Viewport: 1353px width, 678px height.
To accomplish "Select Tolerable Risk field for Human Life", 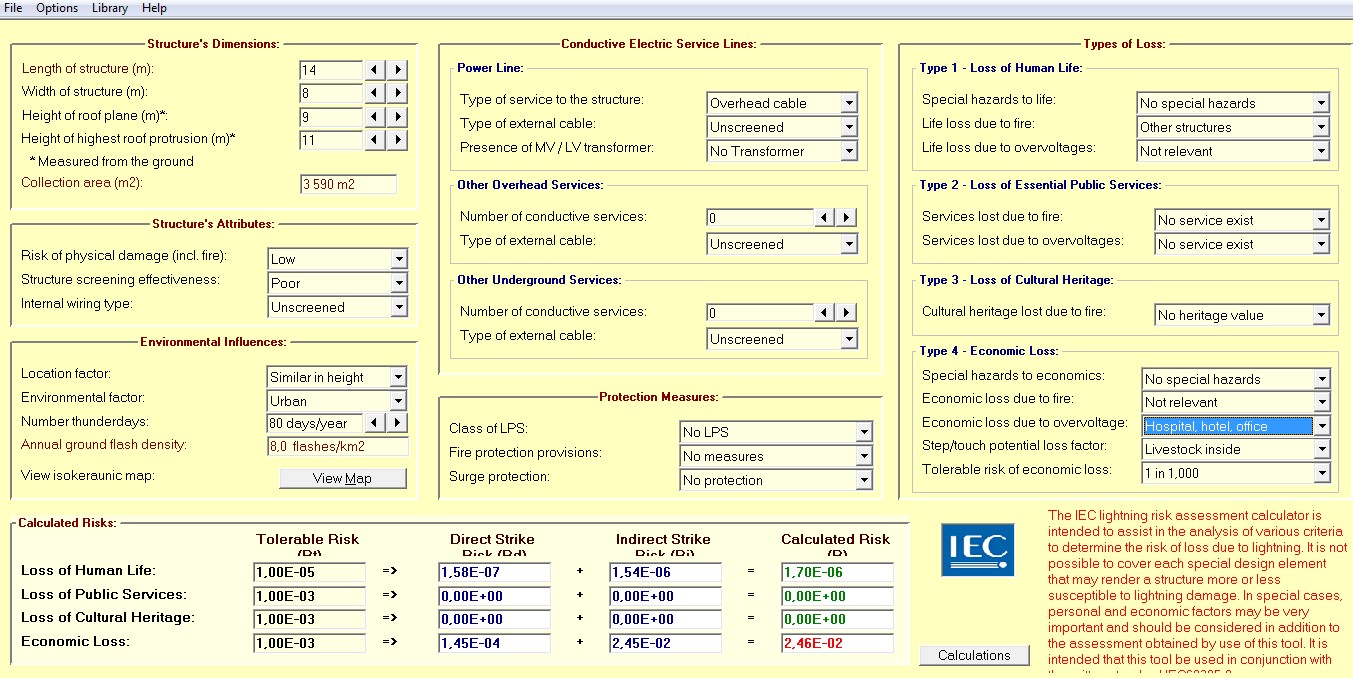I will click(x=309, y=573).
